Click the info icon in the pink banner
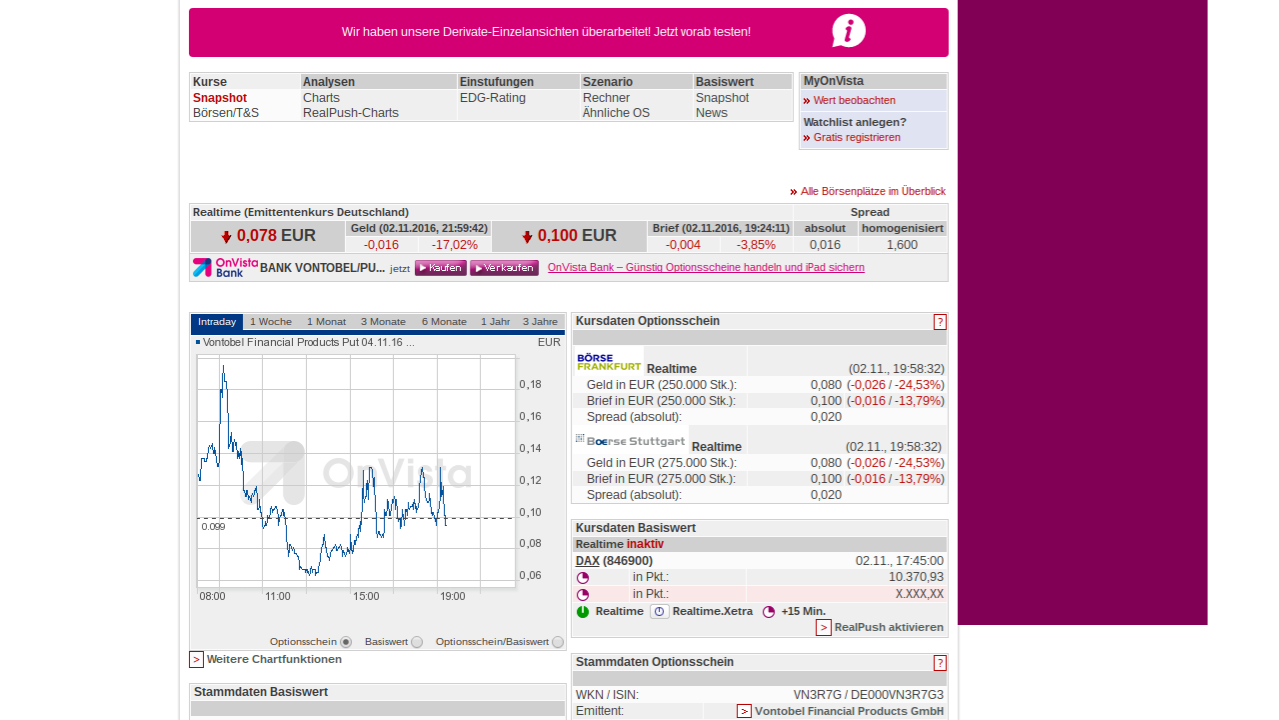 click(x=848, y=31)
